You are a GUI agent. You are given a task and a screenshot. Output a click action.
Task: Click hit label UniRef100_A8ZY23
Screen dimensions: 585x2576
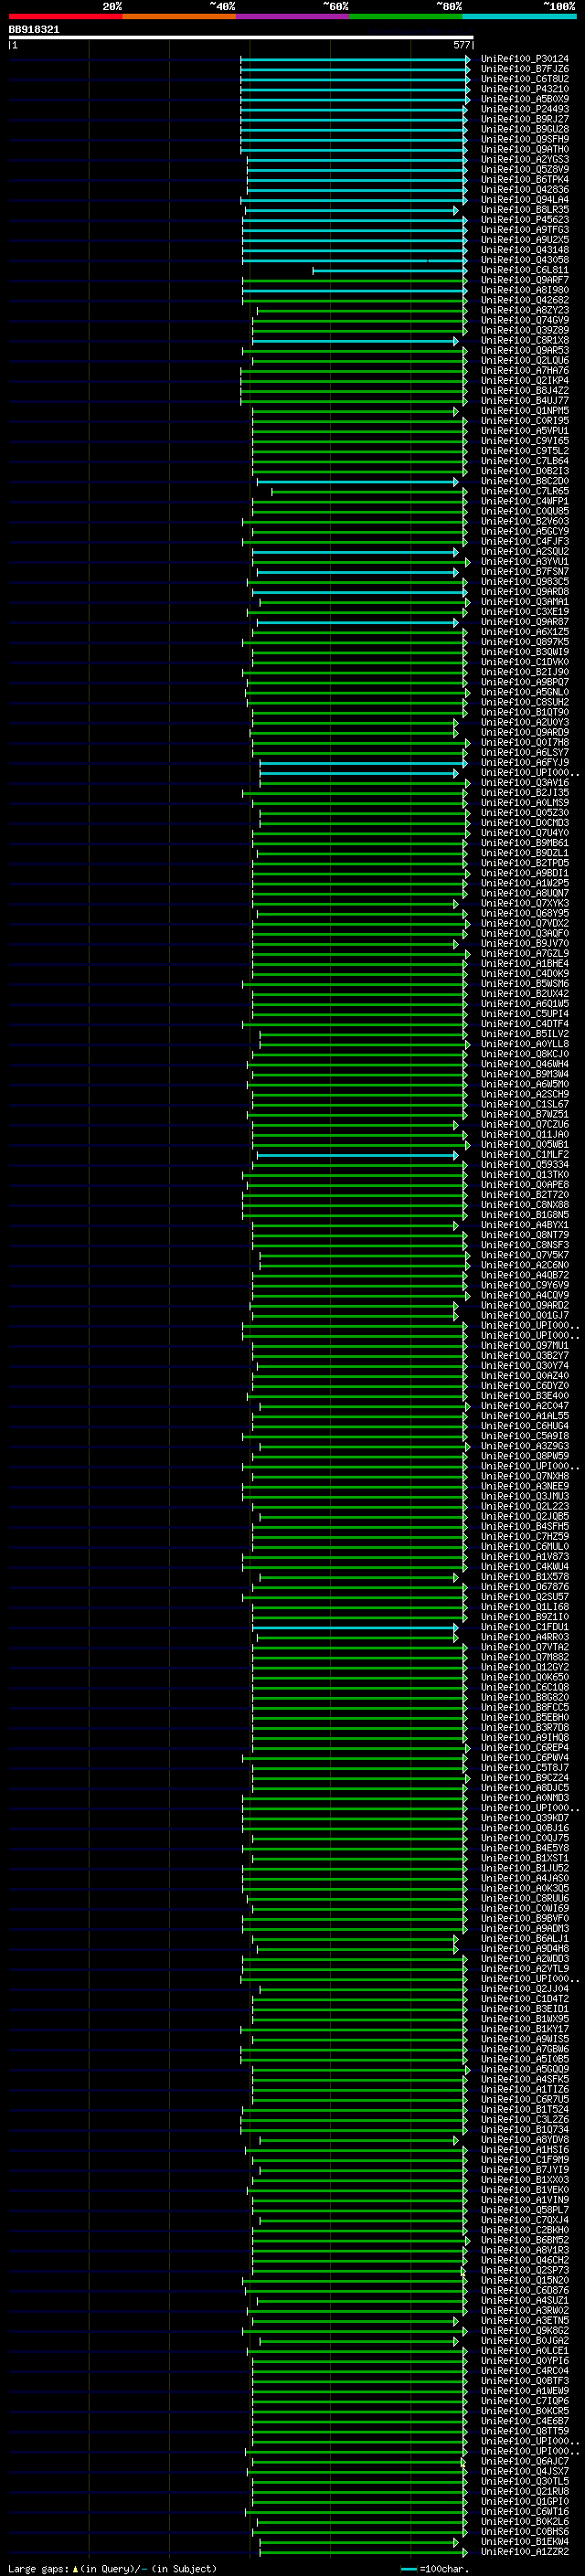[x=525, y=310]
